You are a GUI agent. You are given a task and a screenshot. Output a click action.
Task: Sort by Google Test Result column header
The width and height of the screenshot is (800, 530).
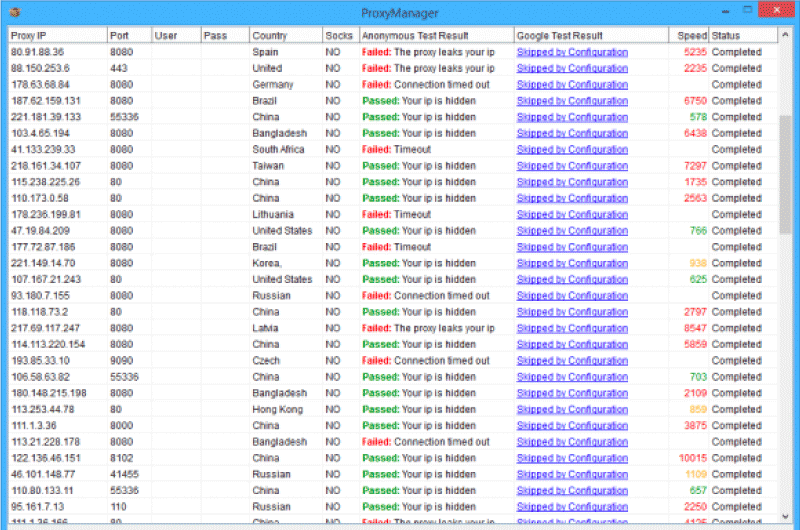591,35
